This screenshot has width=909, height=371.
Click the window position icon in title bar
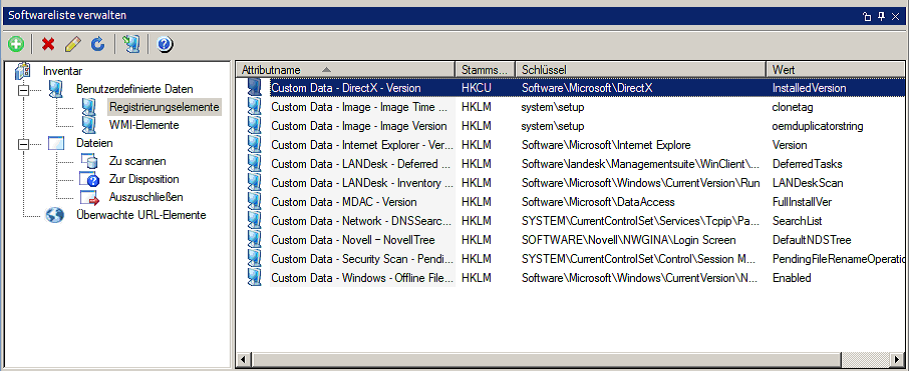[x=868, y=16]
